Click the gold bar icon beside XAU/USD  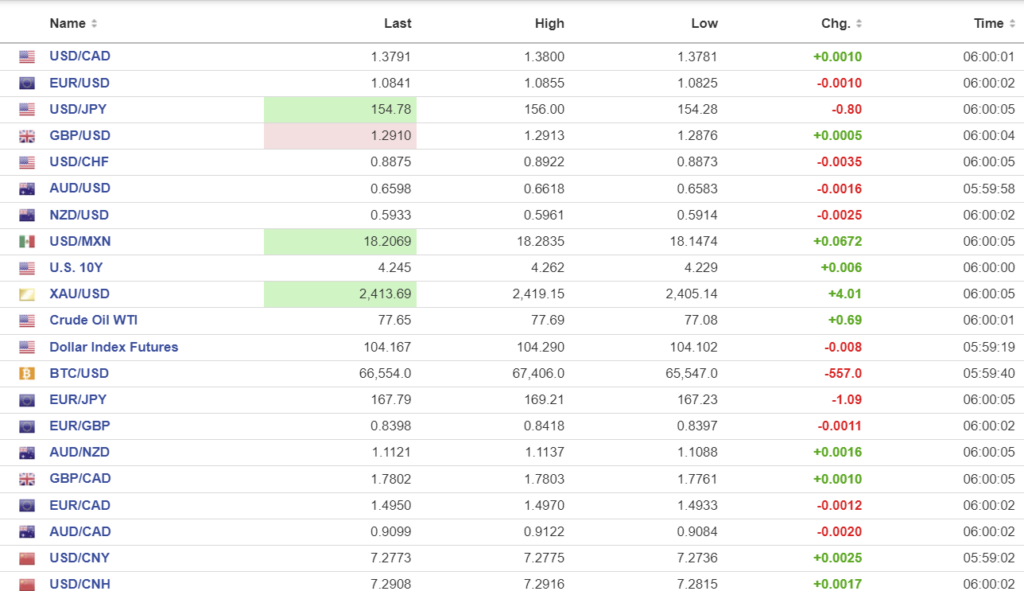[x=27, y=294]
